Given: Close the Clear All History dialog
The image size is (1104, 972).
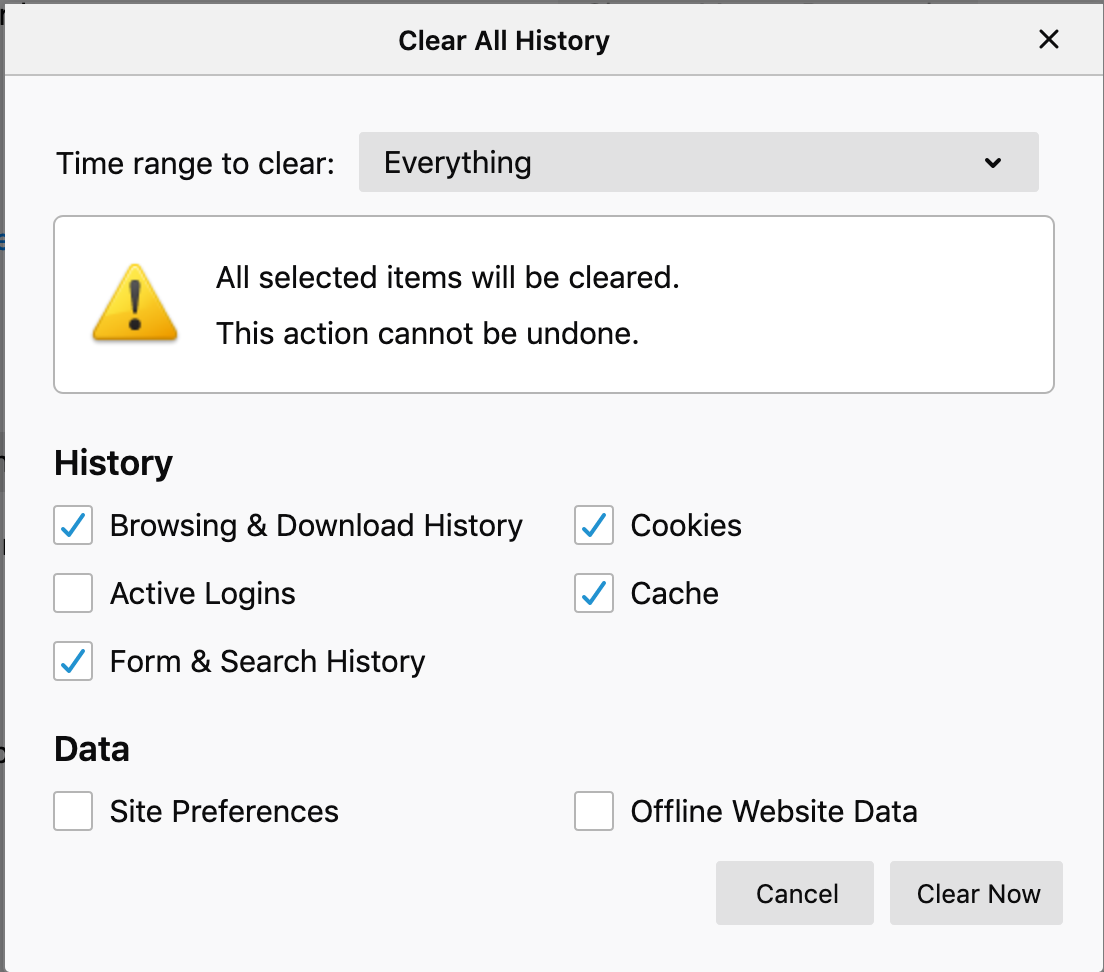Looking at the screenshot, I should (1048, 40).
